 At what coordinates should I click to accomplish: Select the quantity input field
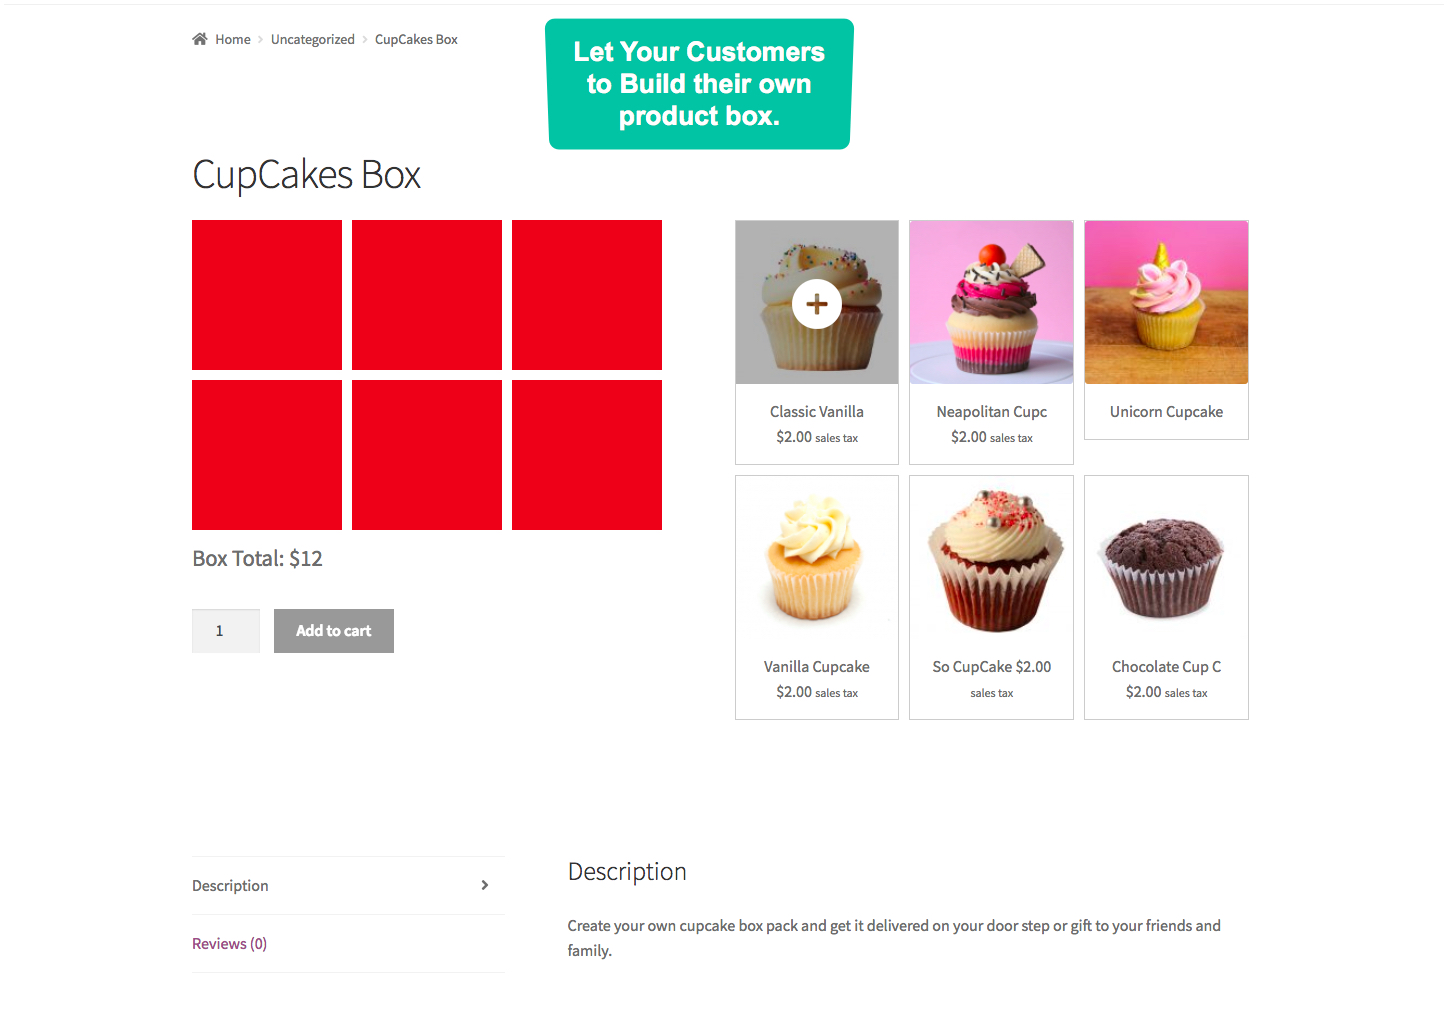tap(225, 630)
